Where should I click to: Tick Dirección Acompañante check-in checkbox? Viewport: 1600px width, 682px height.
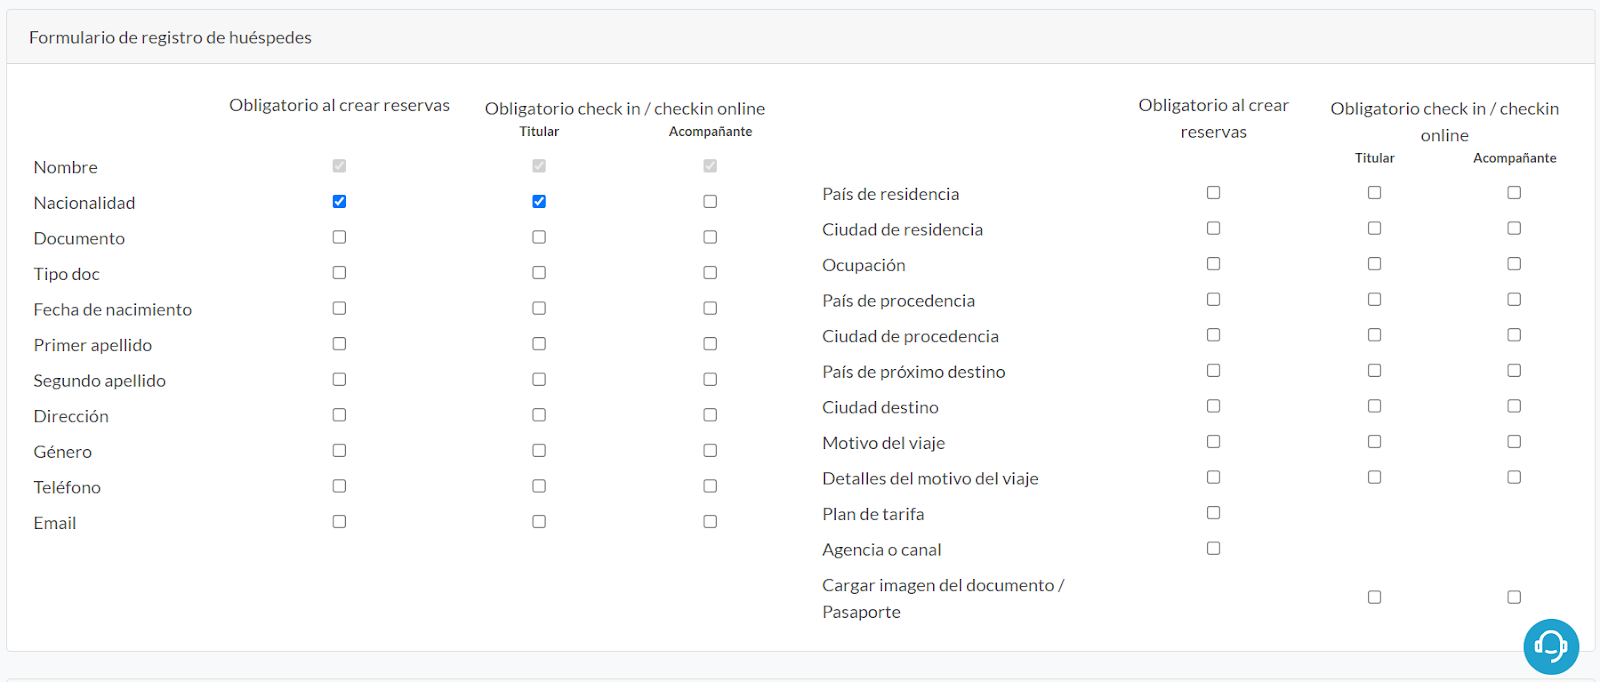[x=710, y=415]
